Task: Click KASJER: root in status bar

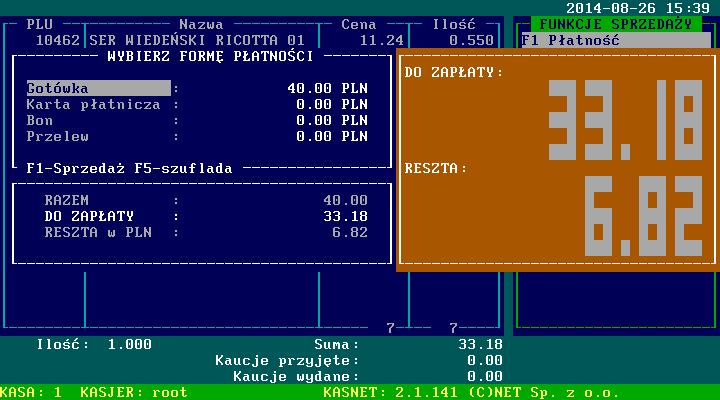Action: click(134, 393)
